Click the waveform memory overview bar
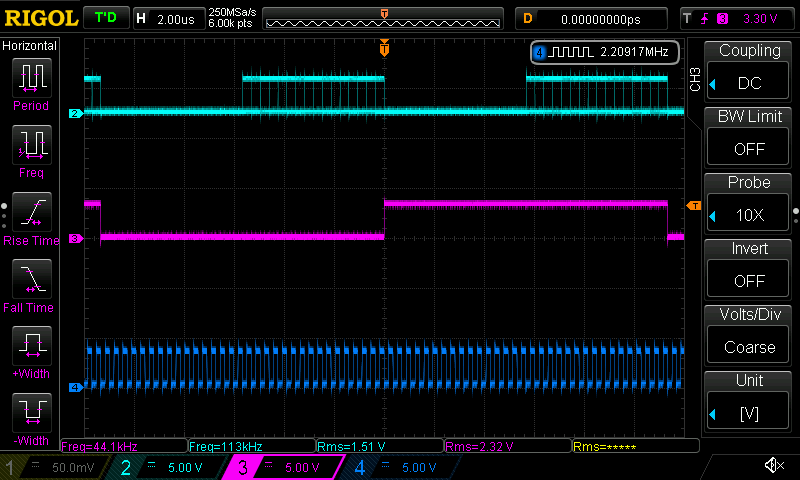Viewport: 800px width, 480px height. point(383,19)
